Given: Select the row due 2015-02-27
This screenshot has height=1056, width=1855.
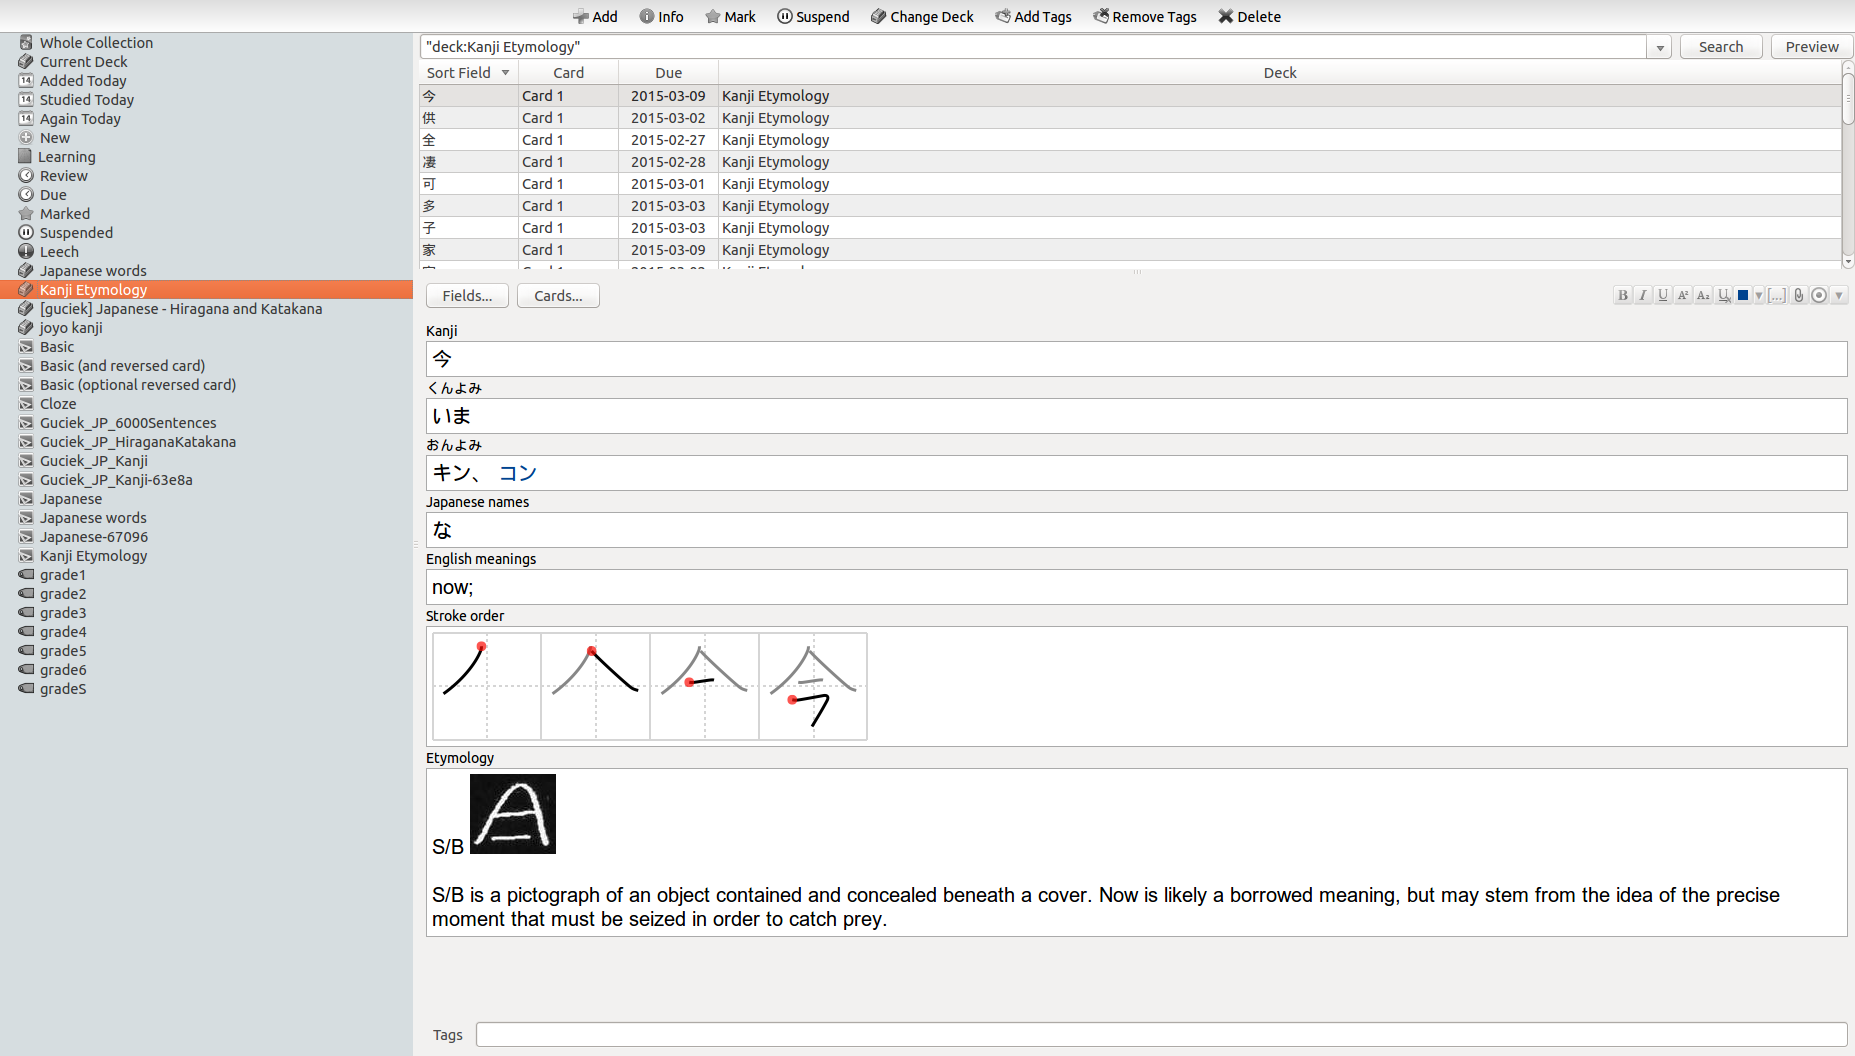Looking at the screenshot, I should [x=1130, y=140].
